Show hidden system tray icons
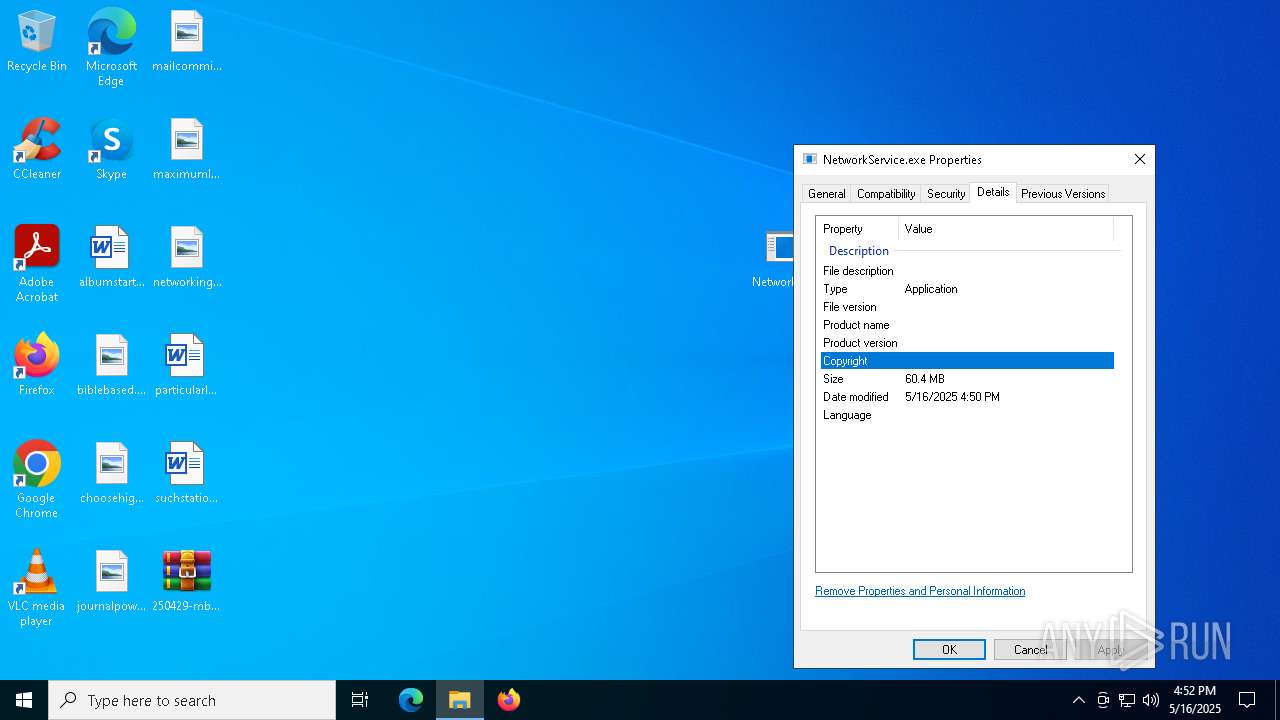 [1078, 700]
